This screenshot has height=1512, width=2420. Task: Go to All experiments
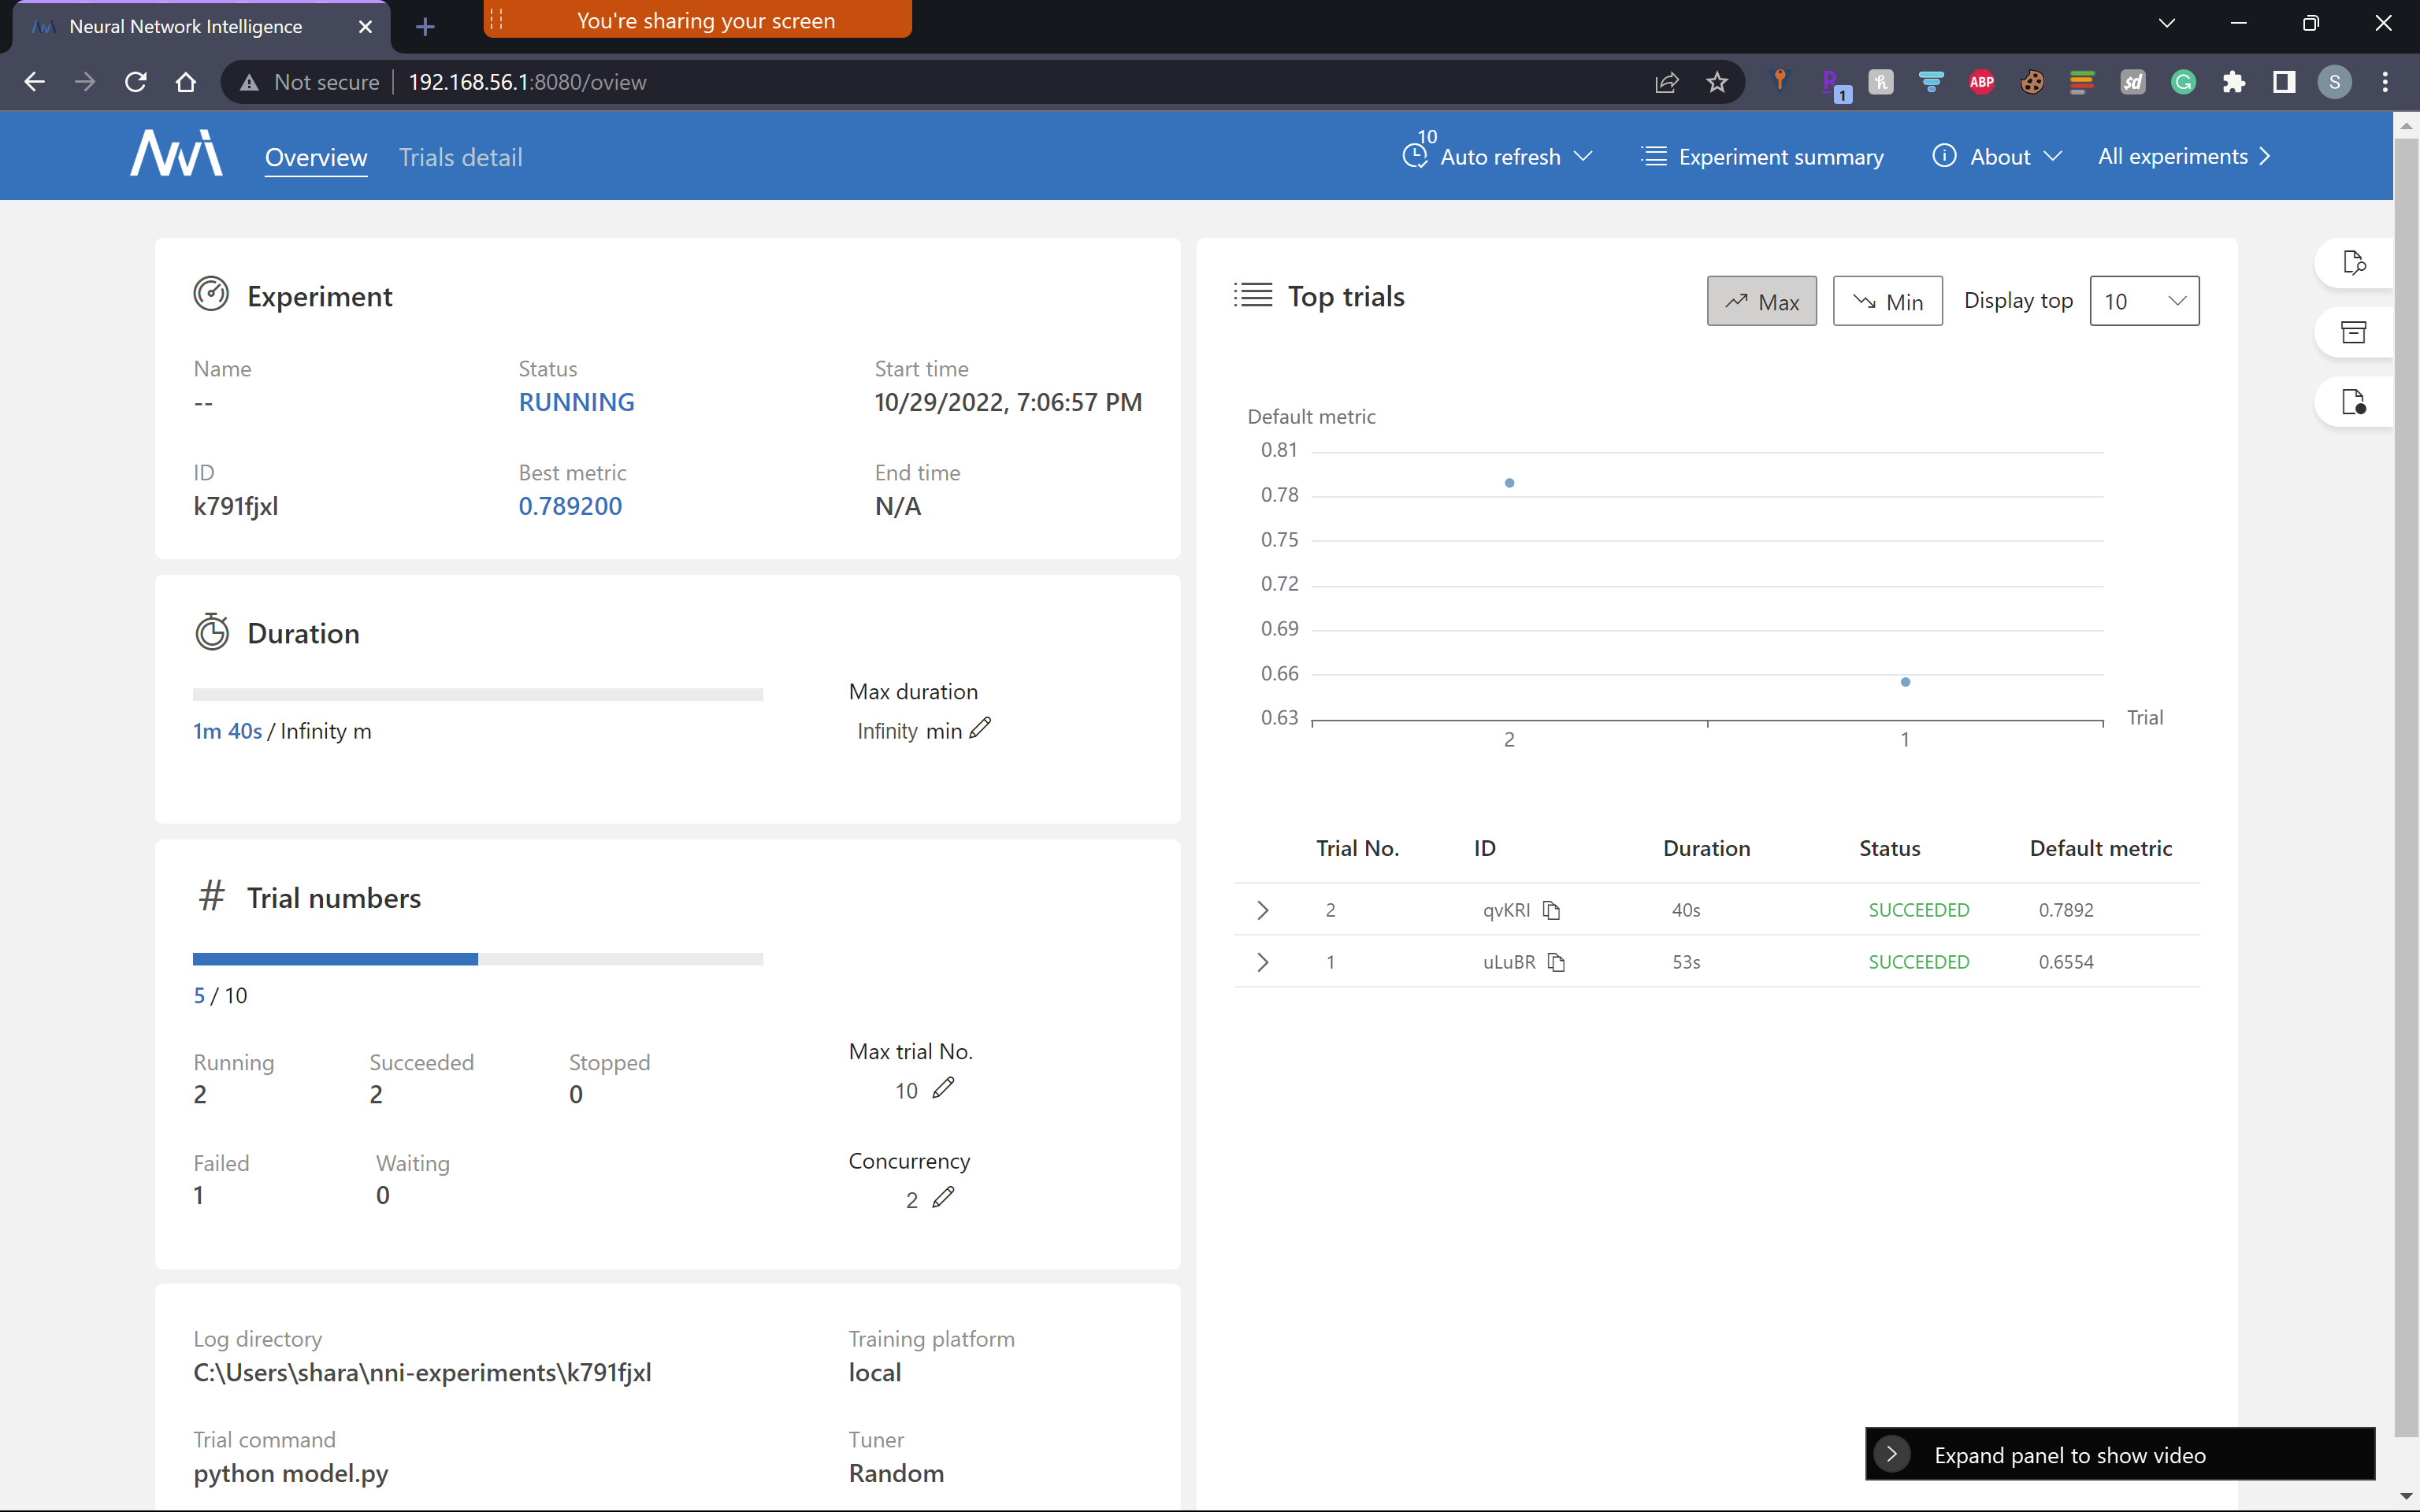pyautogui.click(x=2184, y=157)
